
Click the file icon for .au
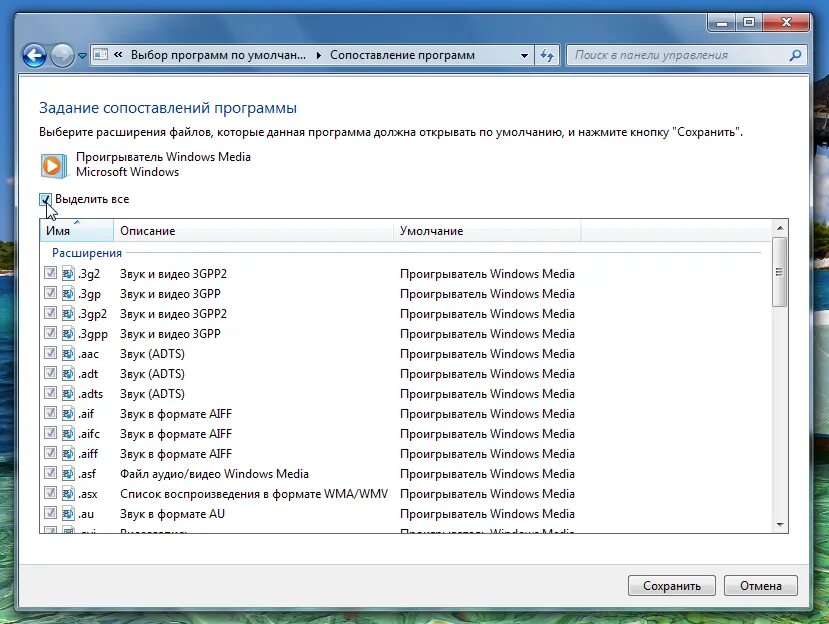click(x=68, y=513)
